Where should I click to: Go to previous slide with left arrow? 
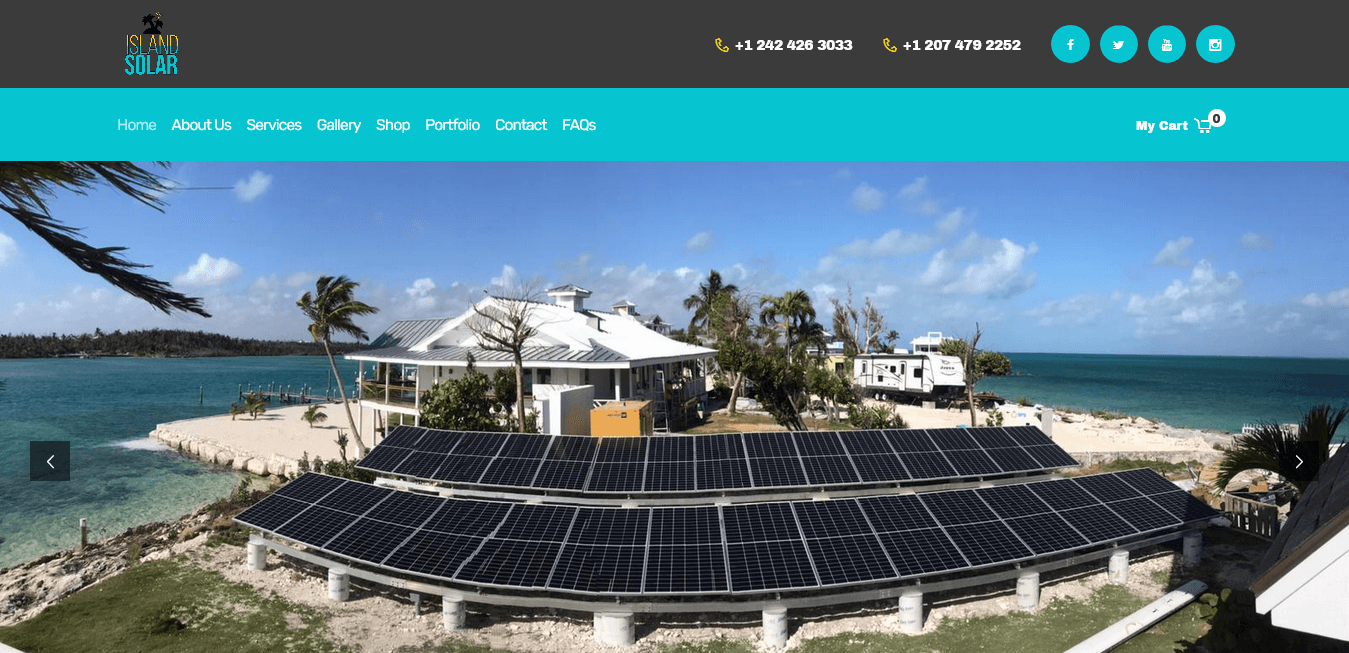[50, 461]
